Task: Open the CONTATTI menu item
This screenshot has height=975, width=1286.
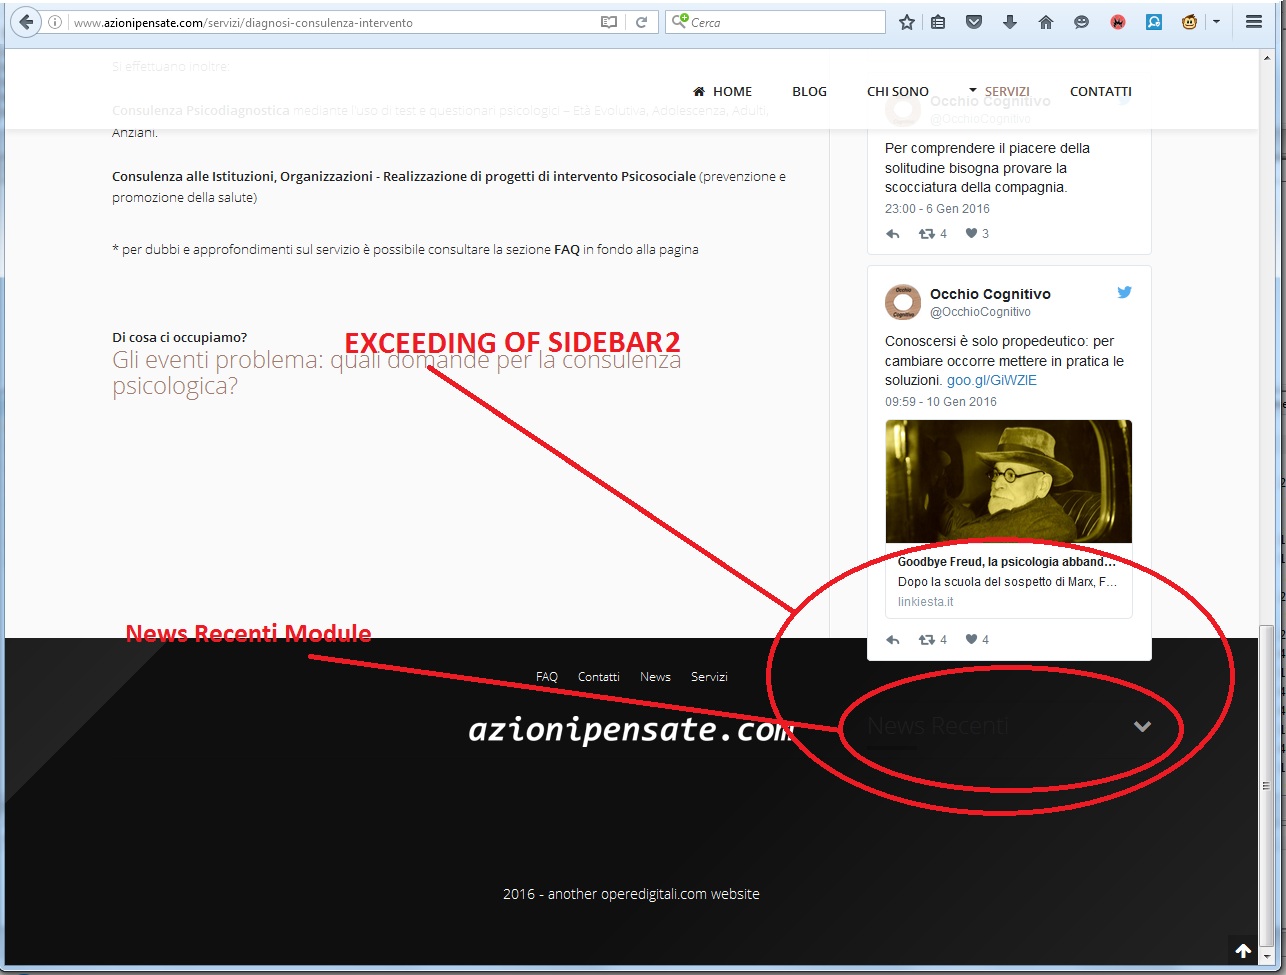Action: pyautogui.click(x=1100, y=91)
